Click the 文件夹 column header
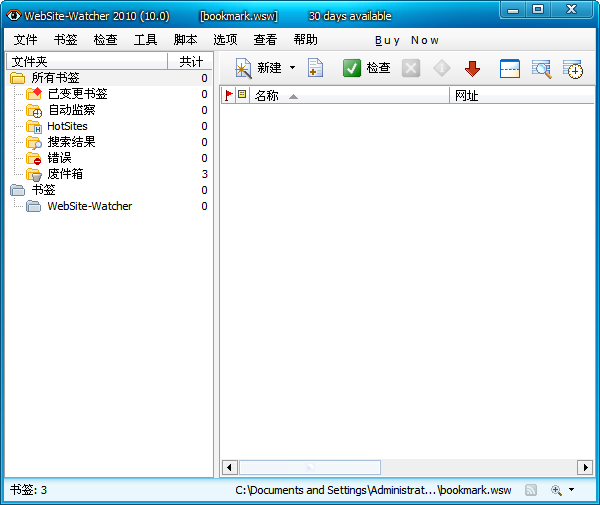 click(x=87, y=61)
